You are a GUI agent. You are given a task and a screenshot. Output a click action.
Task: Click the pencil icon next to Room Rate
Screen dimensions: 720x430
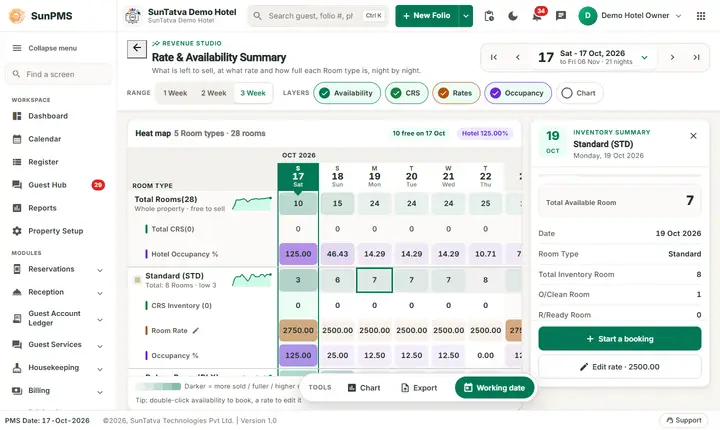click(196, 330)
